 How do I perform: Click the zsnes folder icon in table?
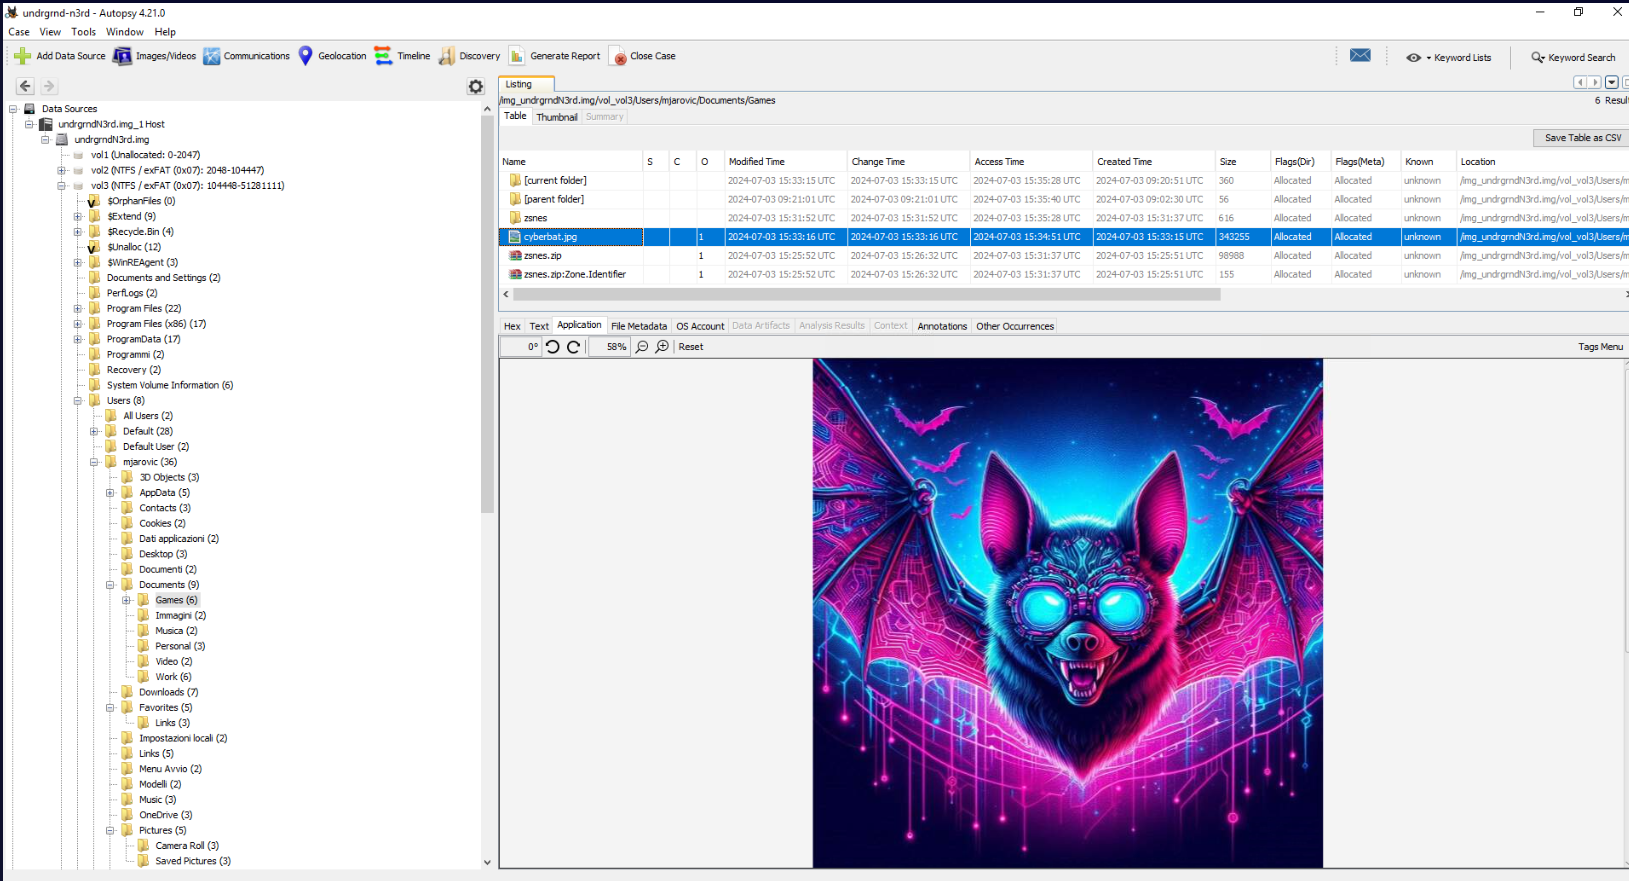(515, 218)
